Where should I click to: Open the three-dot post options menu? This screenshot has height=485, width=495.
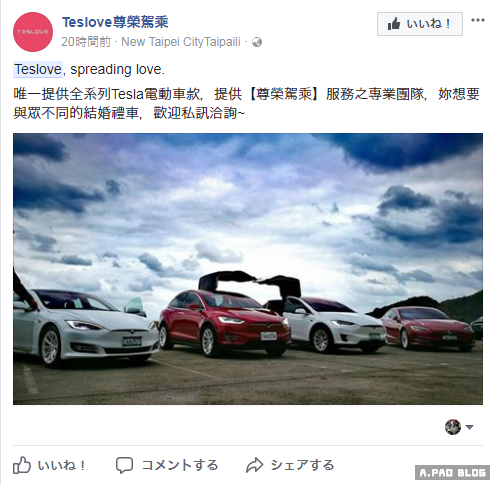(x=477, y=20)
